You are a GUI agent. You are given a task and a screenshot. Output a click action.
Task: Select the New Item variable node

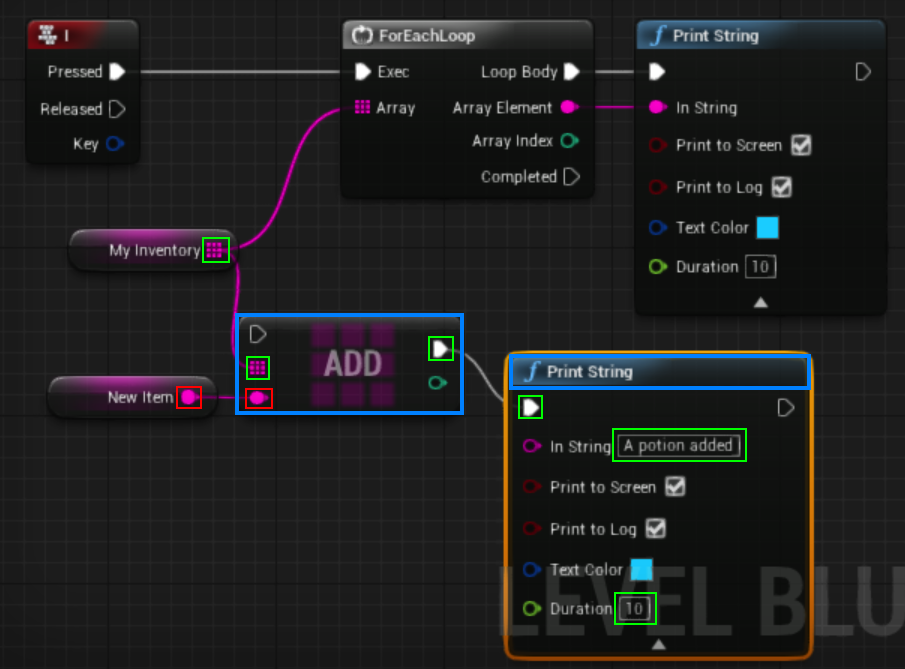click(133, 397)
